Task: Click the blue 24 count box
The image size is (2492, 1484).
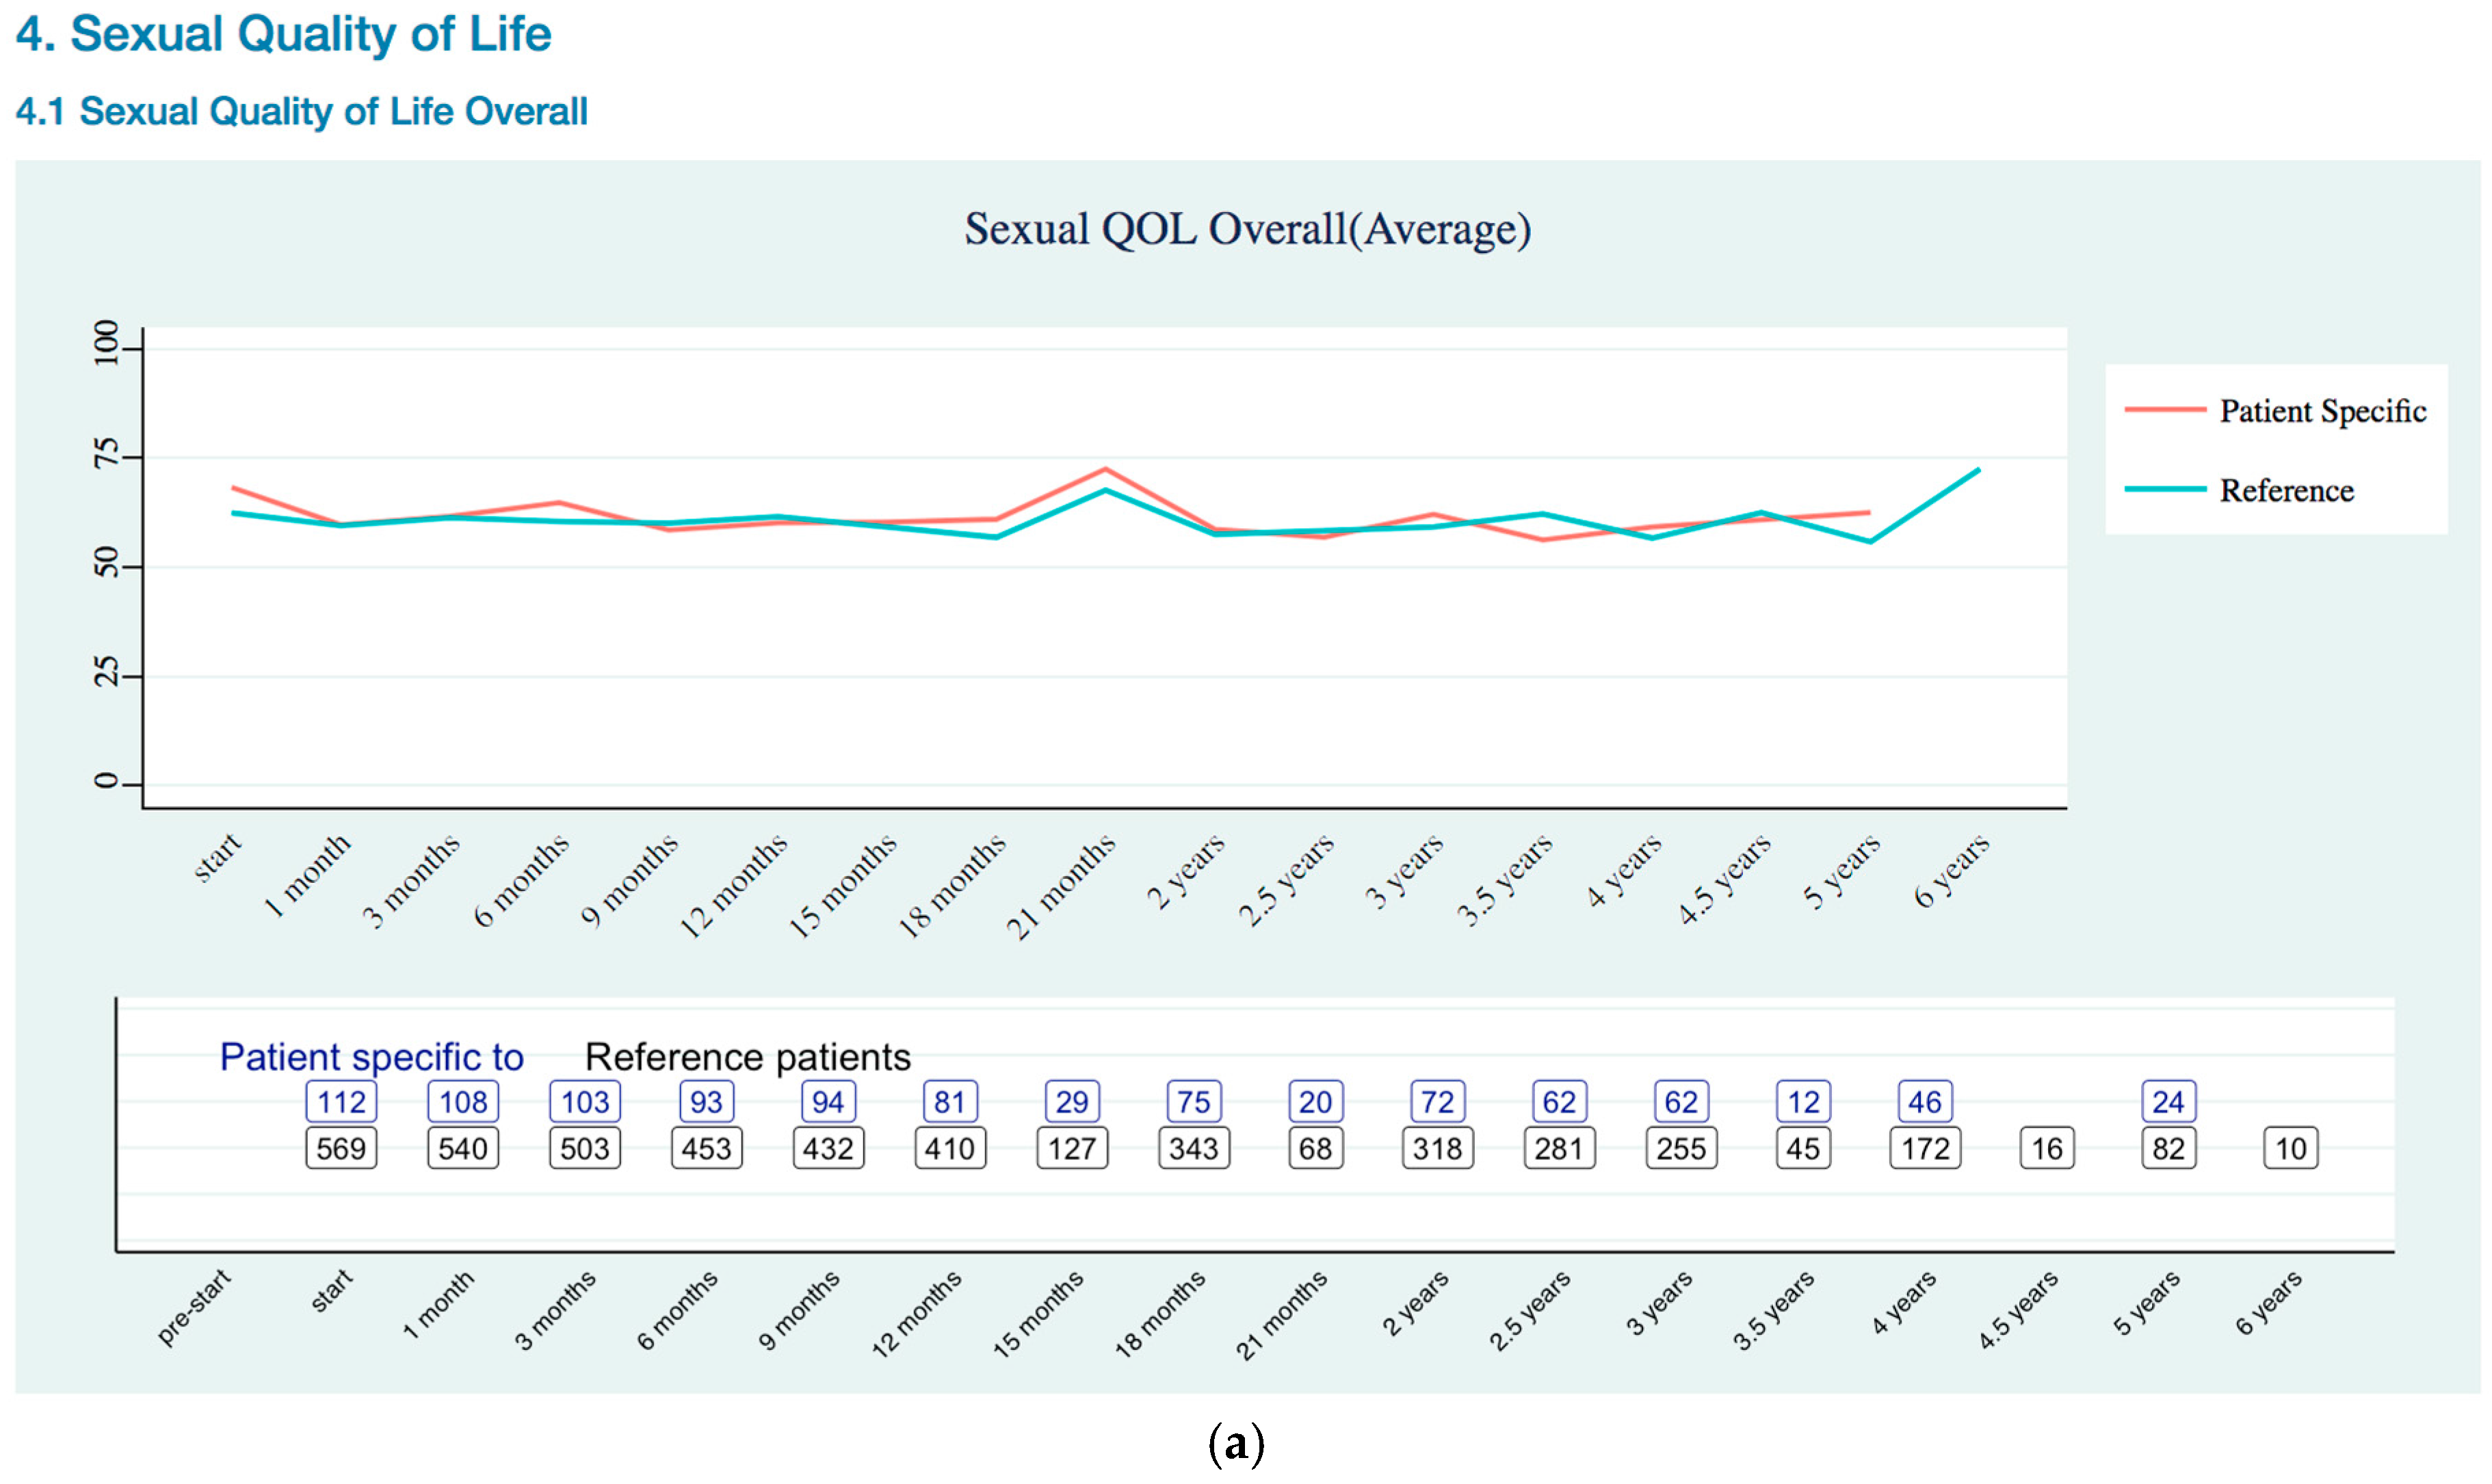Action: pyautogui.click(x=2168, y=1102)
